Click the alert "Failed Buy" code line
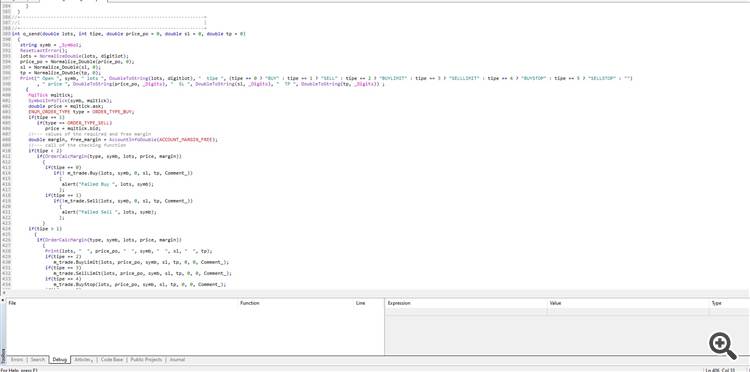750x372 pixels. pos(108,184)
